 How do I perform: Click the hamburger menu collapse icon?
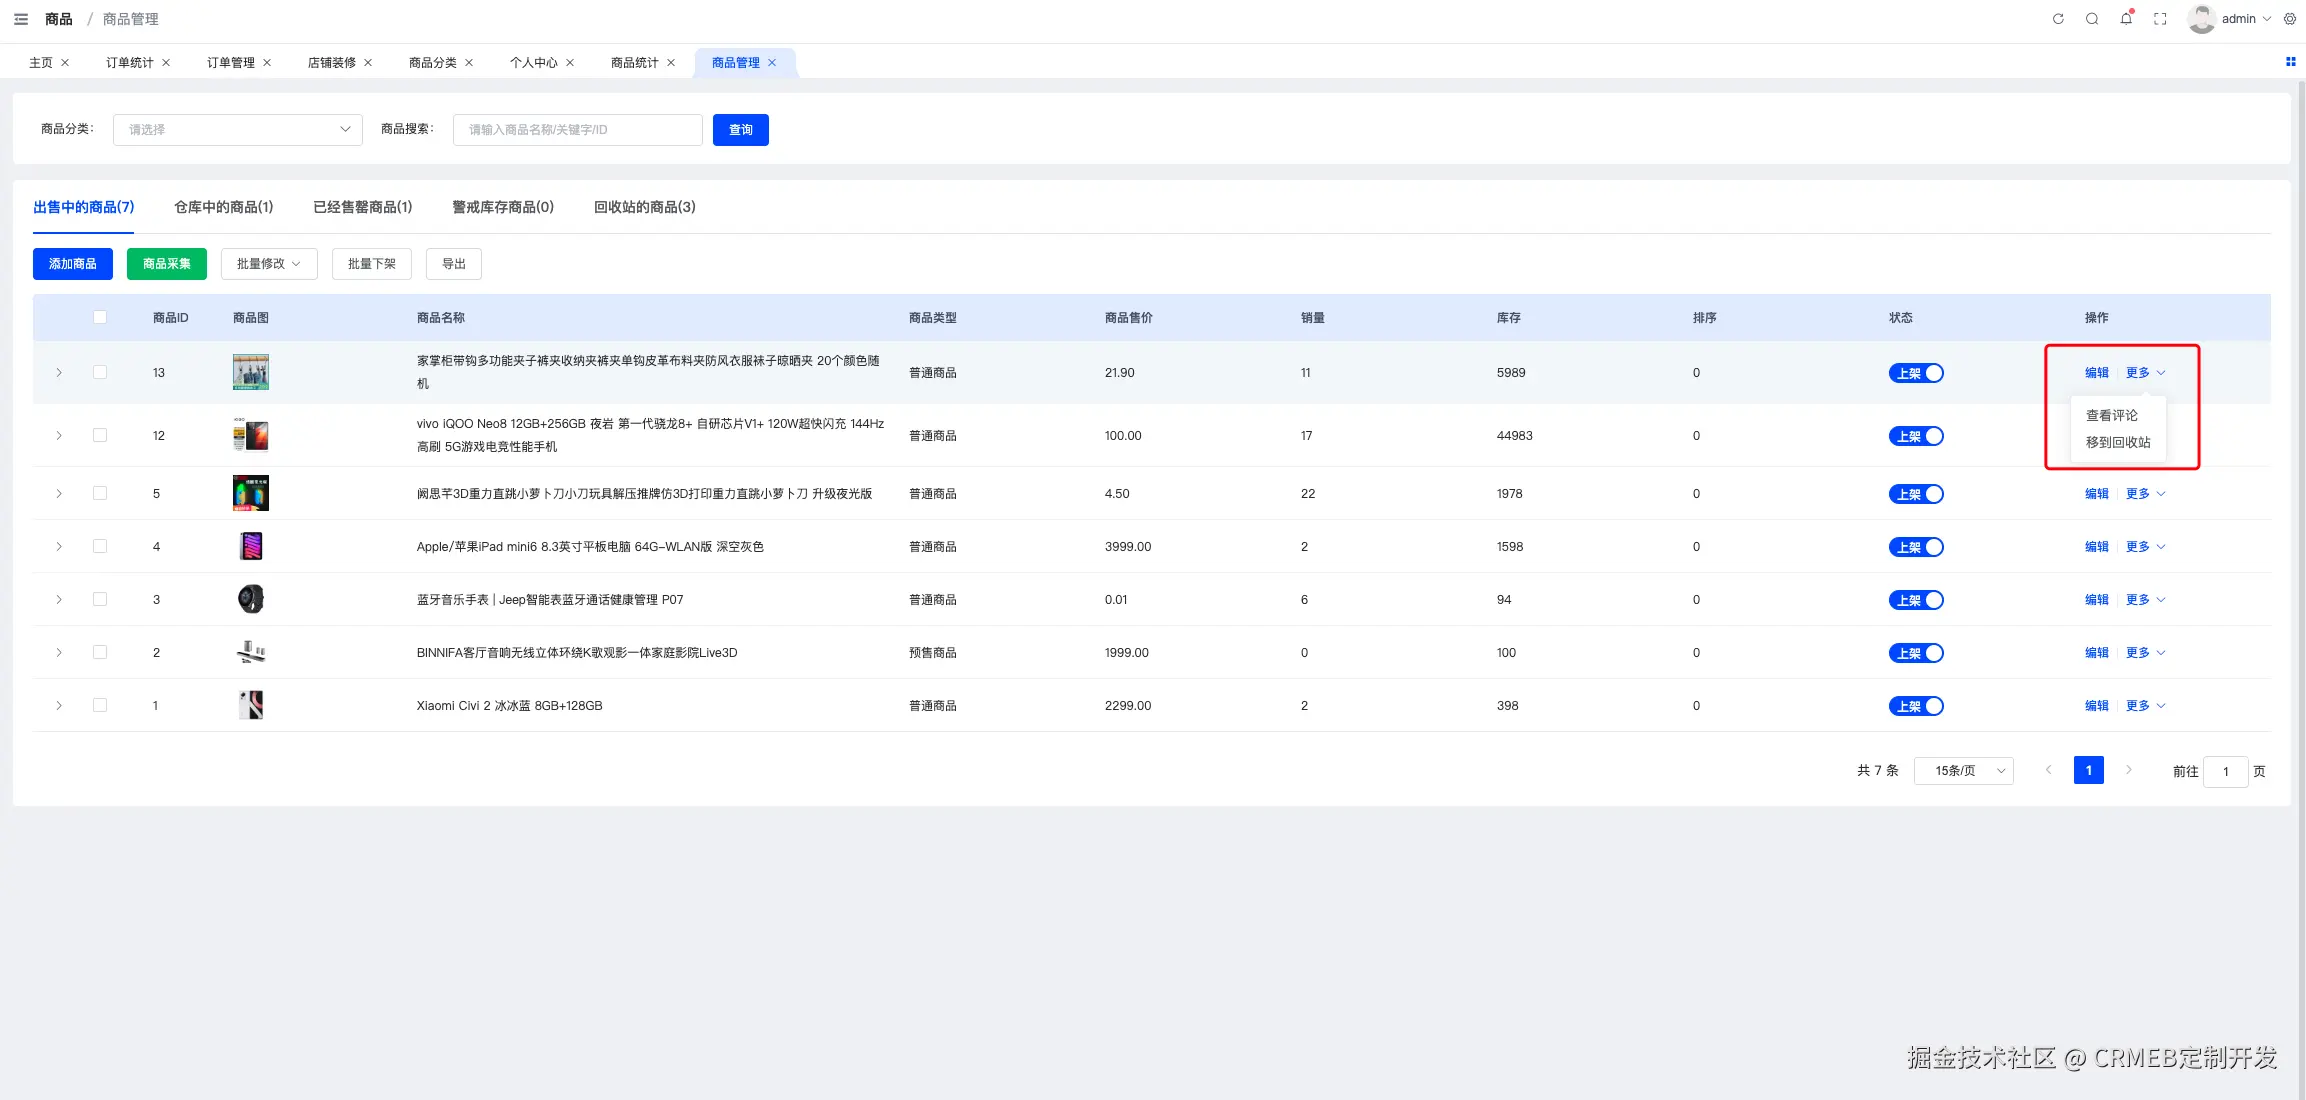click(21, 19)
